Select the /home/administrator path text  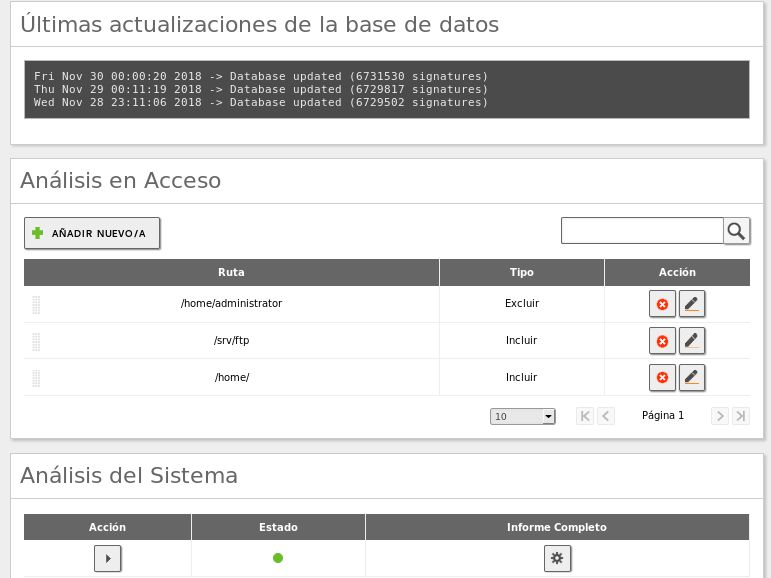pos(232,304)
